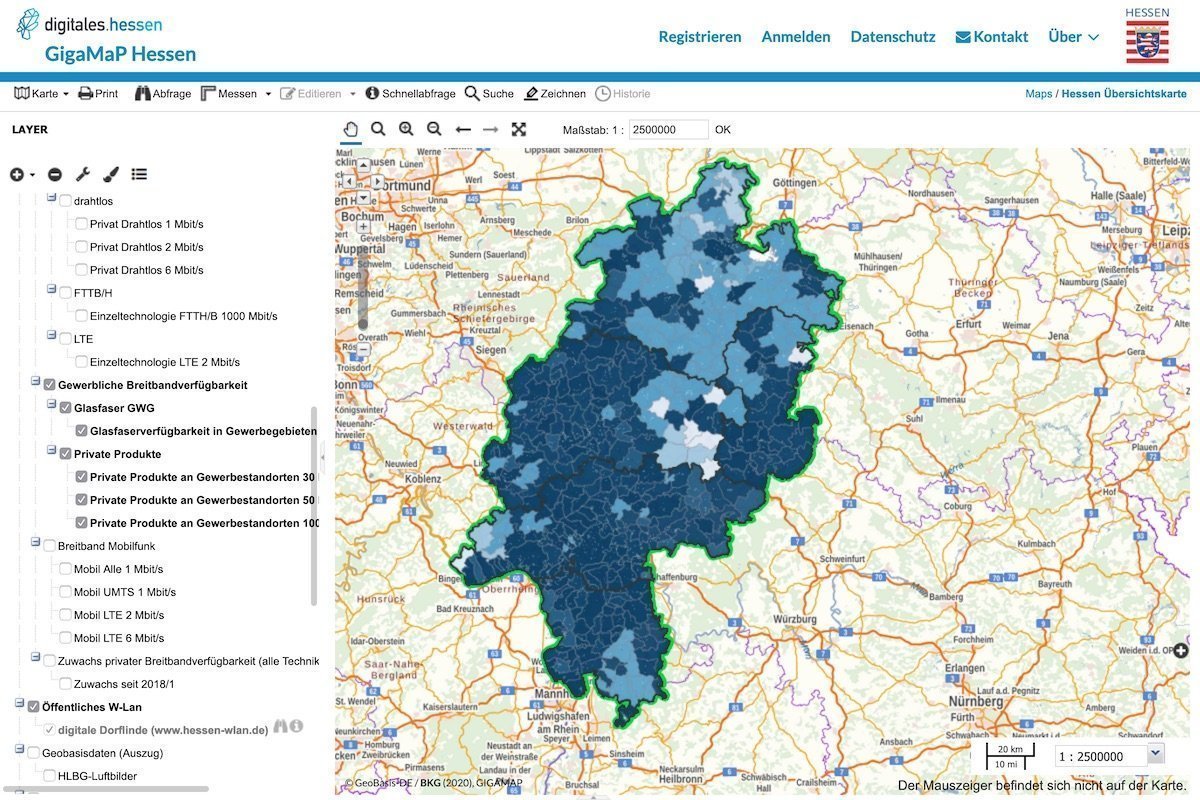Open the Historie view

[x=623, y=93]
